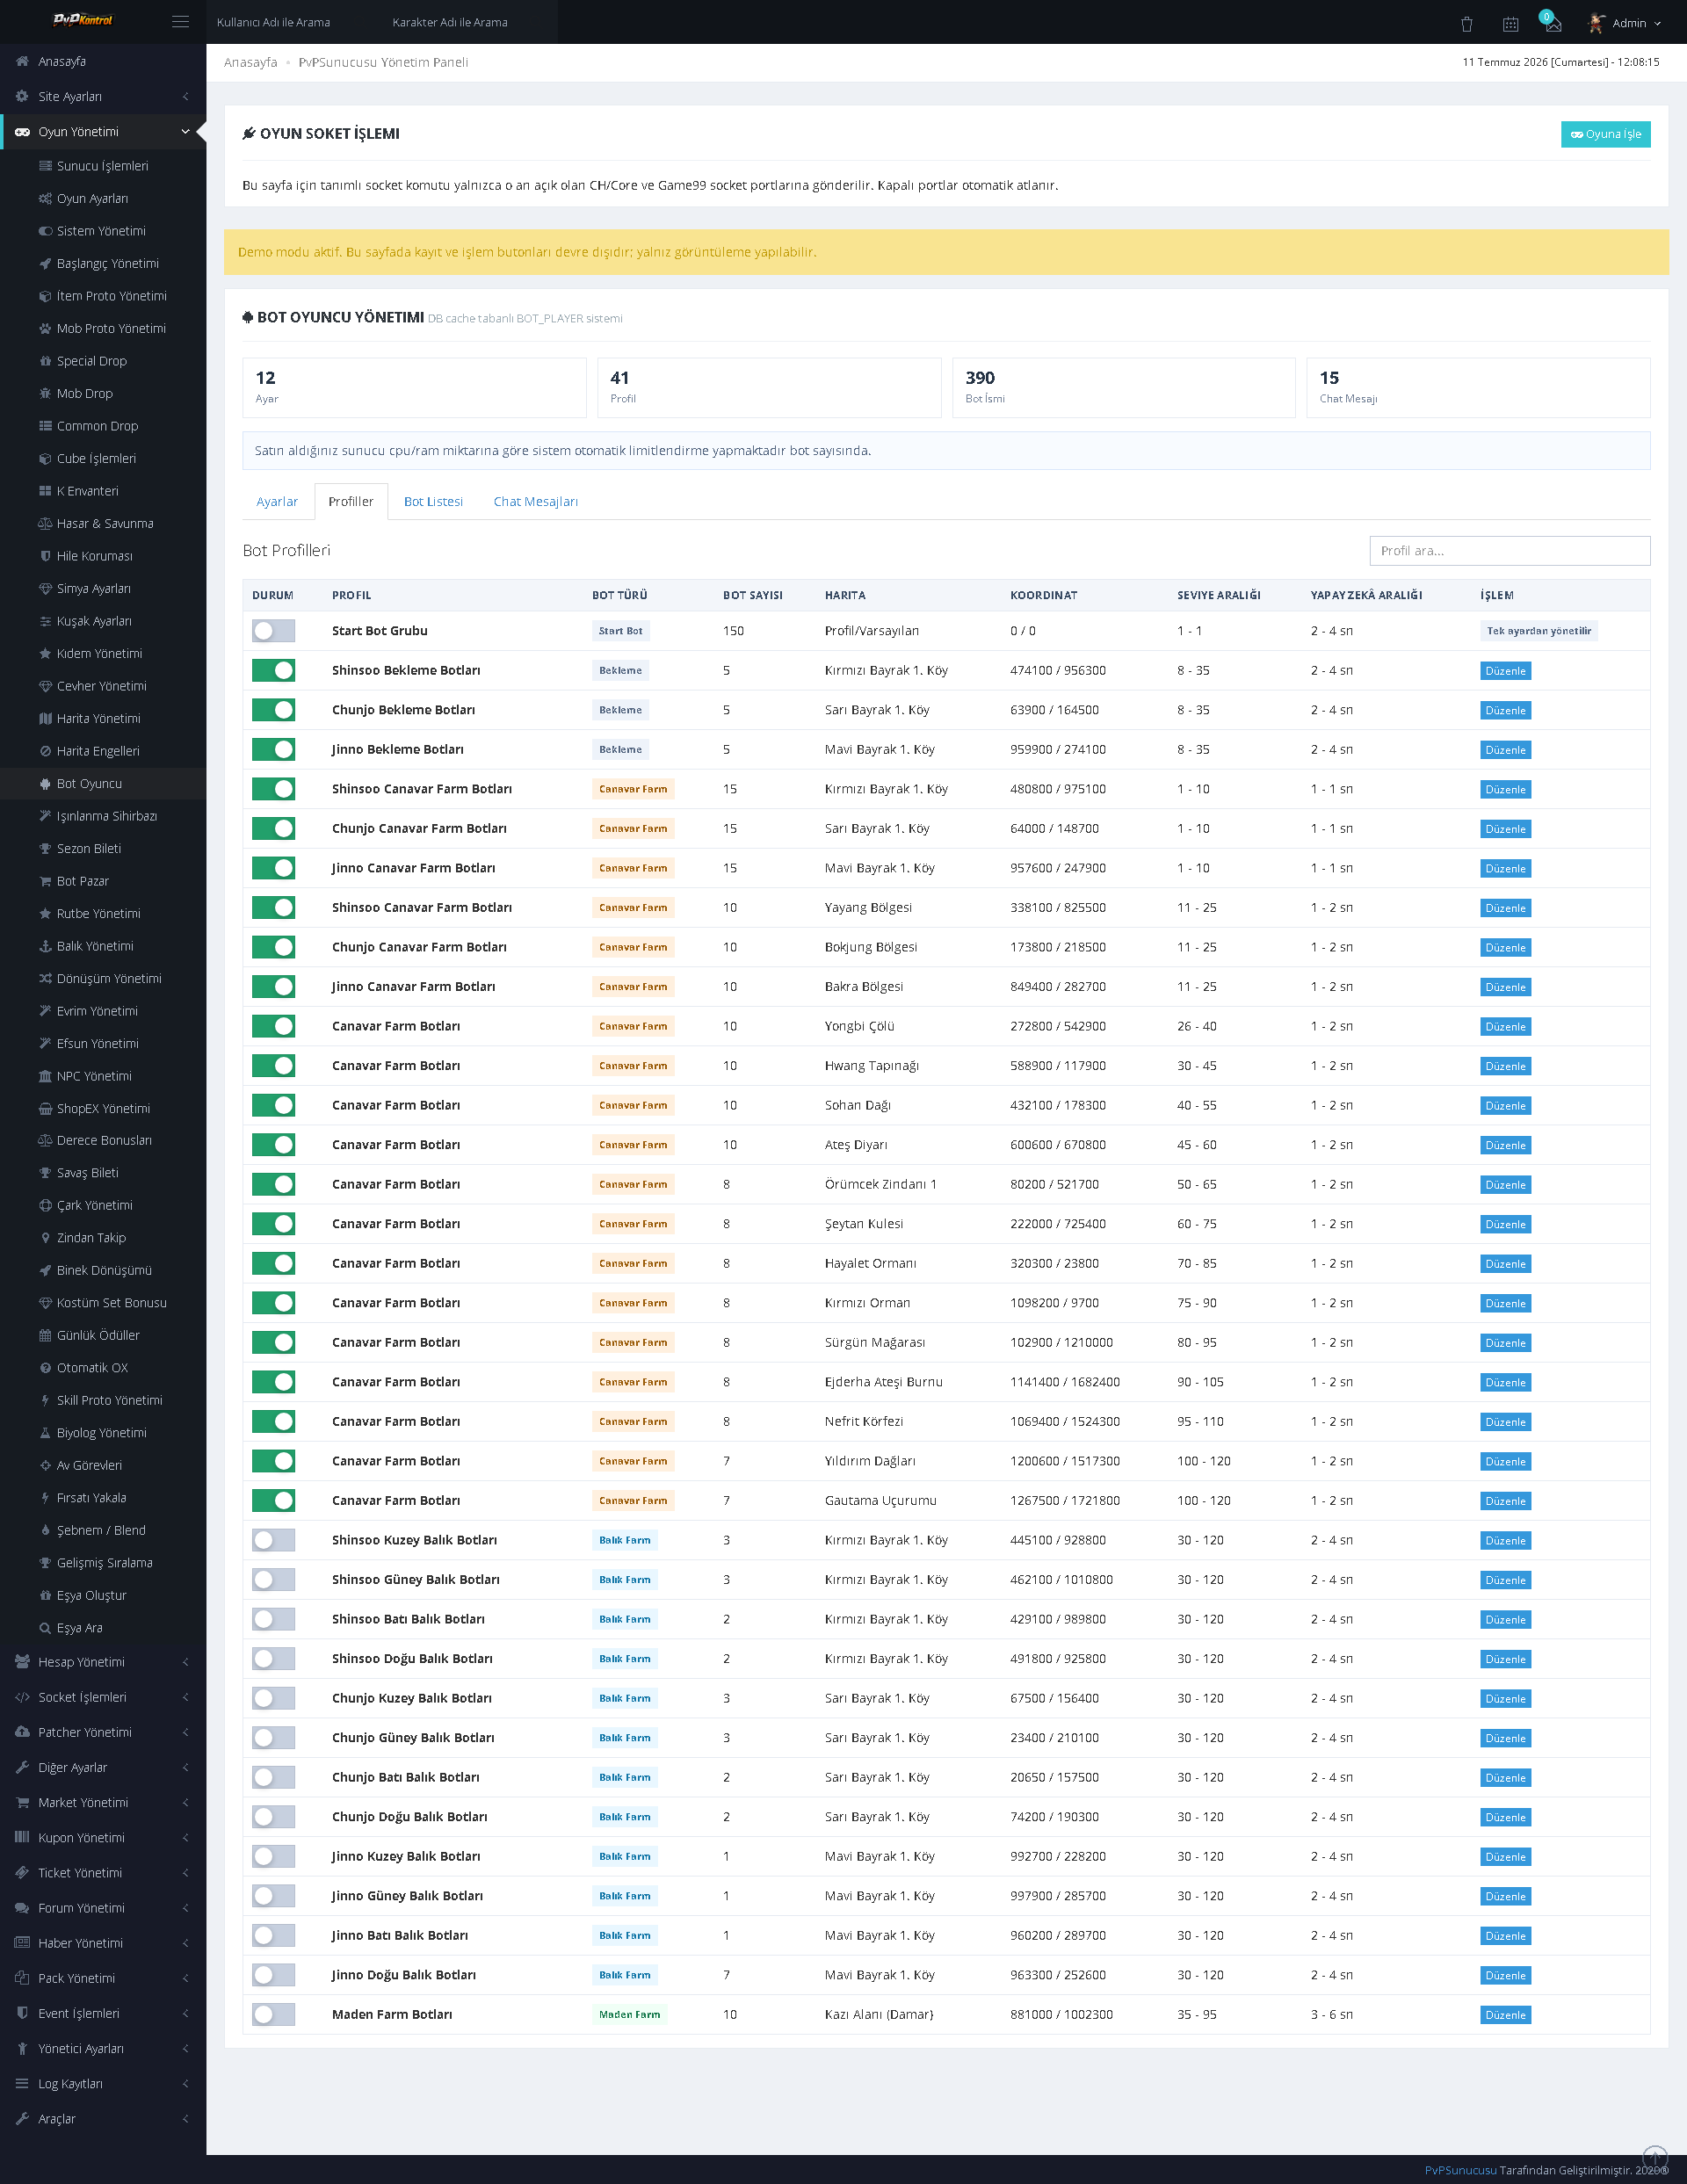Enable the Maden Farm Botları toggle
Screen dimensions: 1687x2184
273,2014
